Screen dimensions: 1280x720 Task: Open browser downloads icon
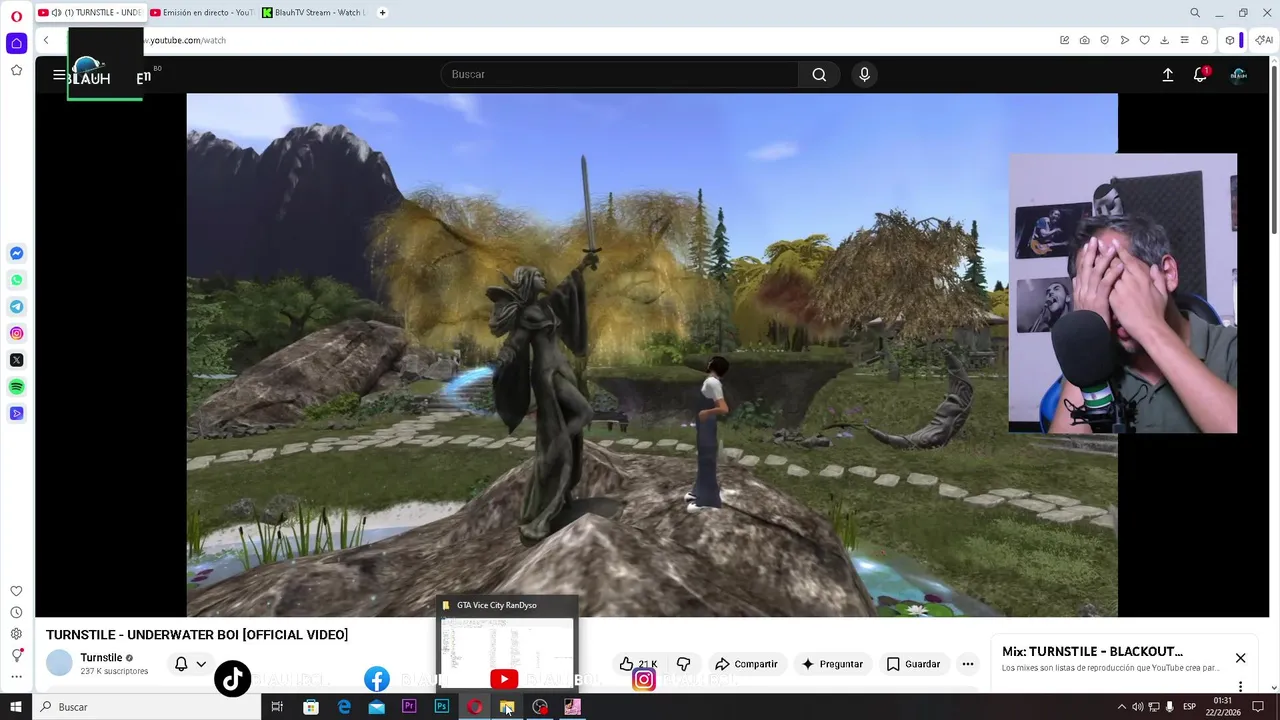click(1164, 40)
